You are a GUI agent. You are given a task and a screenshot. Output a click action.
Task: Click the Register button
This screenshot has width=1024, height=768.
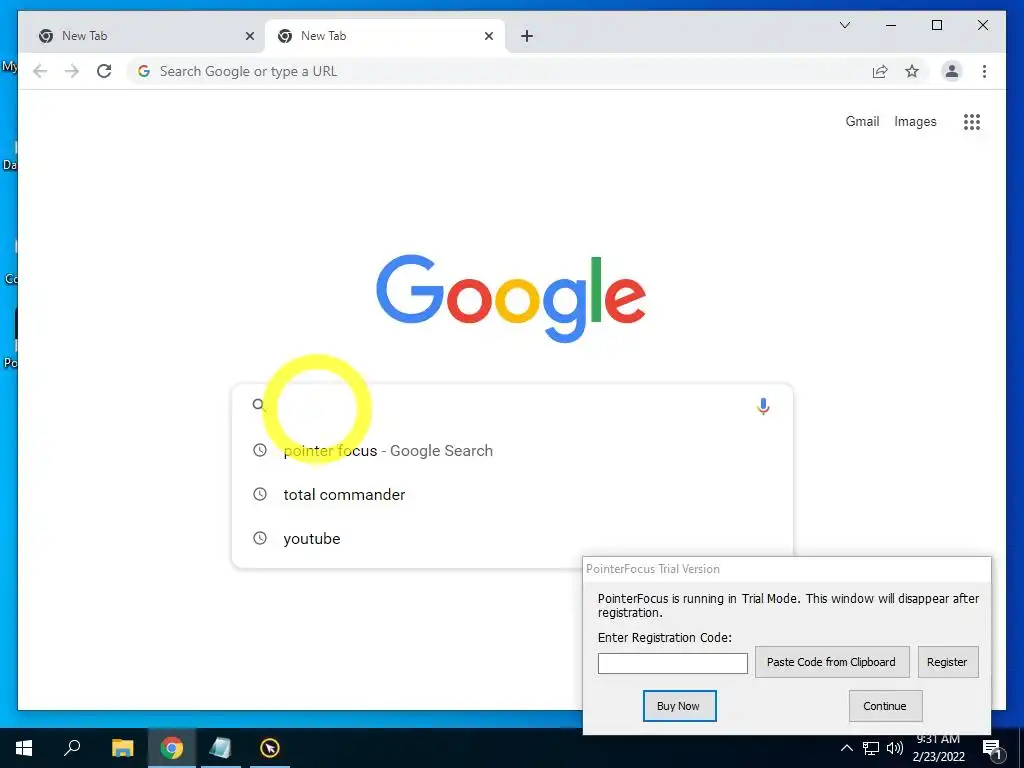click(x=947, y=662)
